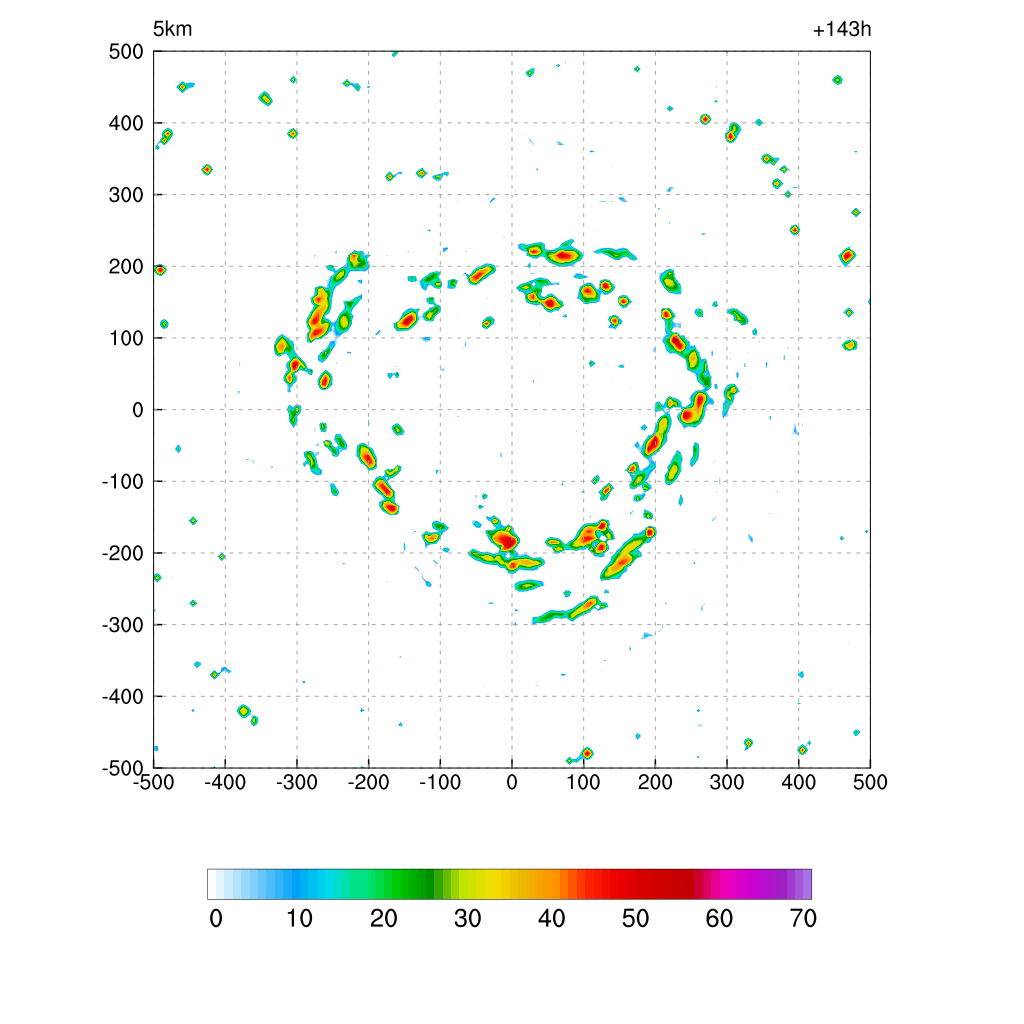This screenshot has width=1024, height=1024.
Task: Click the colorbar label '40'
Action: pos(551,919)
